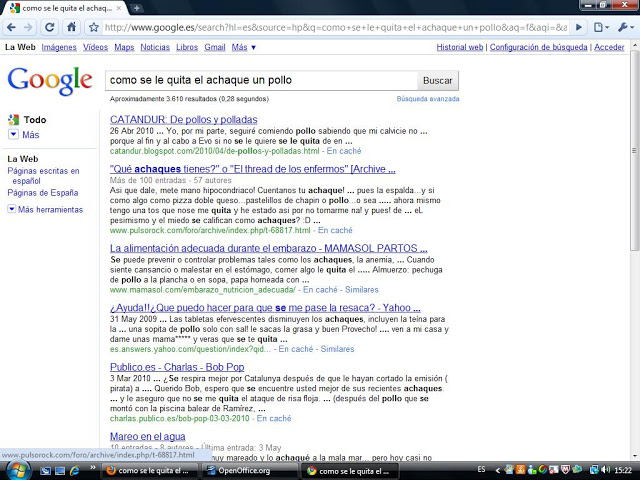
Task: Bookmark this page with the star icon
Action: [93, 27]
